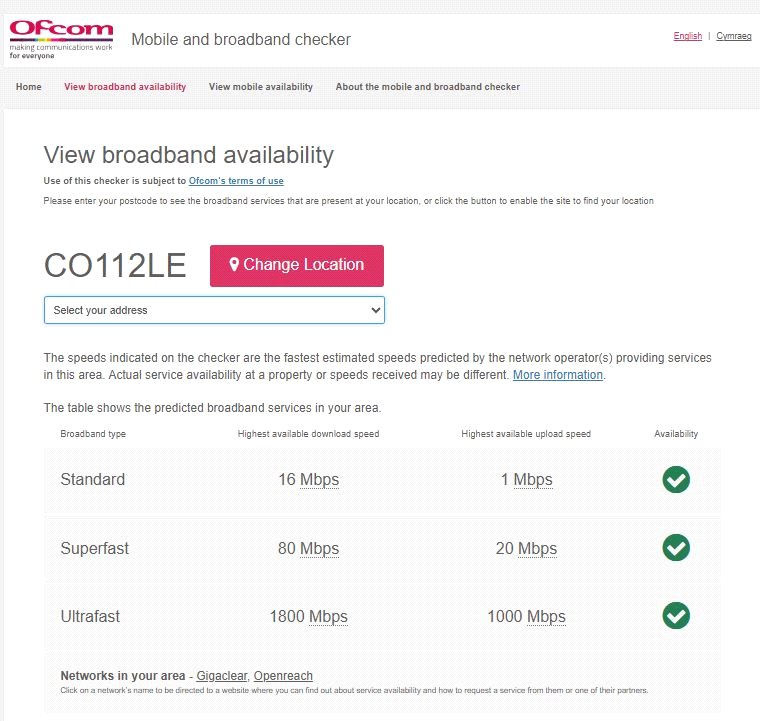
Task: Click the Ultrafast broadband availability checkmark
Action: point(676,616)
